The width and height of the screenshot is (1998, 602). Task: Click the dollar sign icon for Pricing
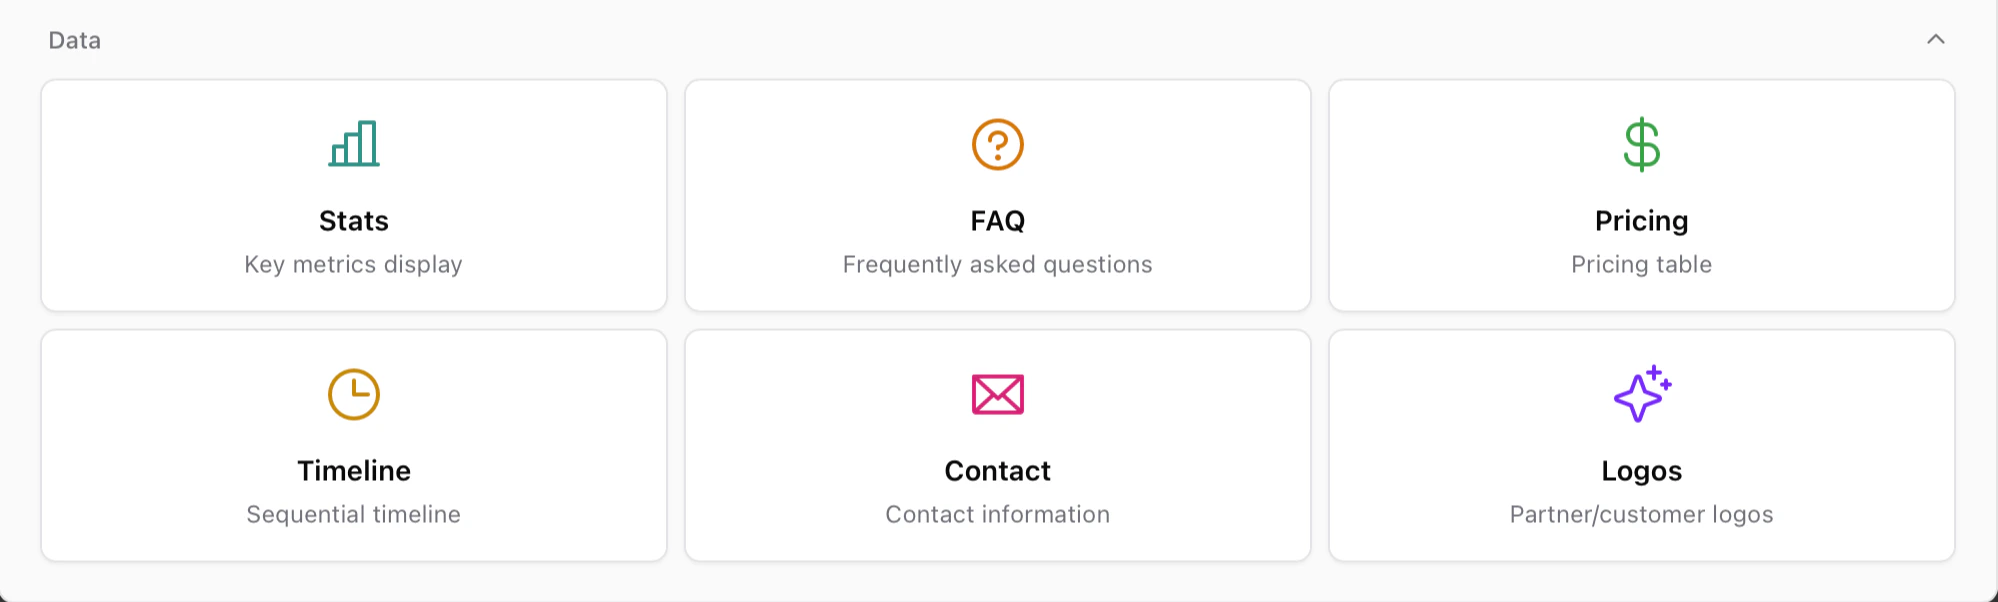1641,143
